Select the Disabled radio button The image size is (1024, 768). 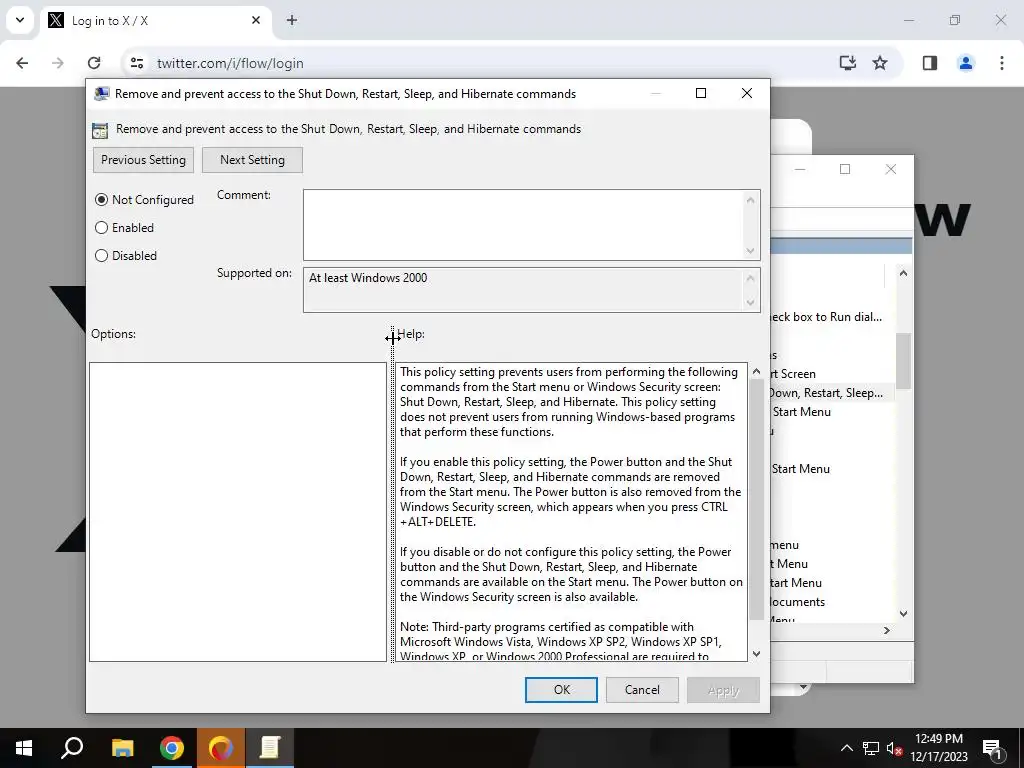pos(125,256)
